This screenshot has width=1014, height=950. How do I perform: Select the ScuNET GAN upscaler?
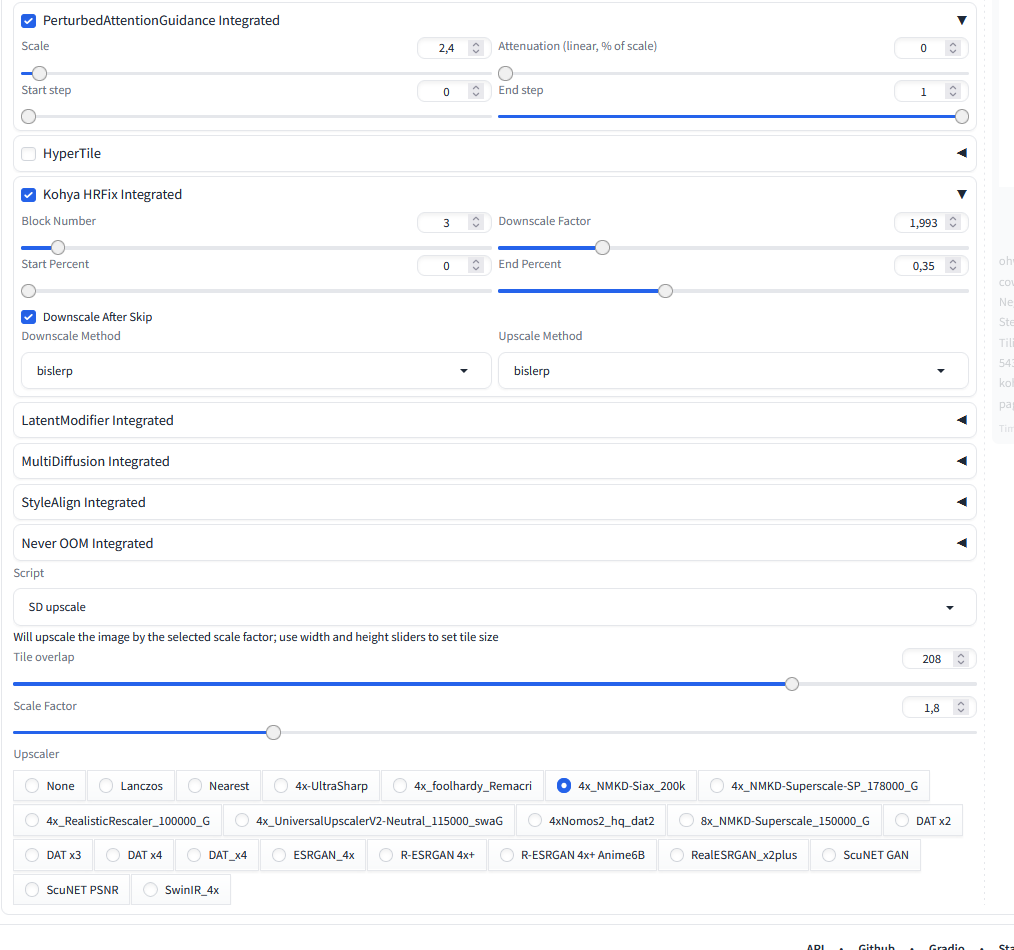coord(865,855)
